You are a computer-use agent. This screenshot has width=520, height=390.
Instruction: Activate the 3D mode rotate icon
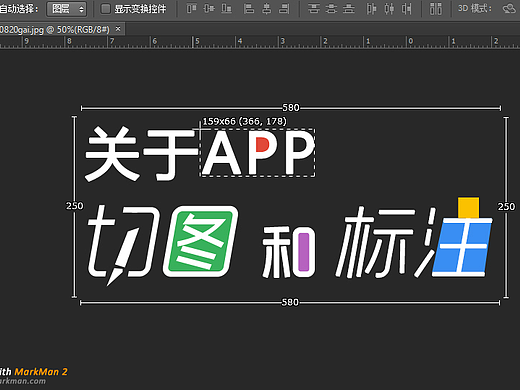(509, 9)
